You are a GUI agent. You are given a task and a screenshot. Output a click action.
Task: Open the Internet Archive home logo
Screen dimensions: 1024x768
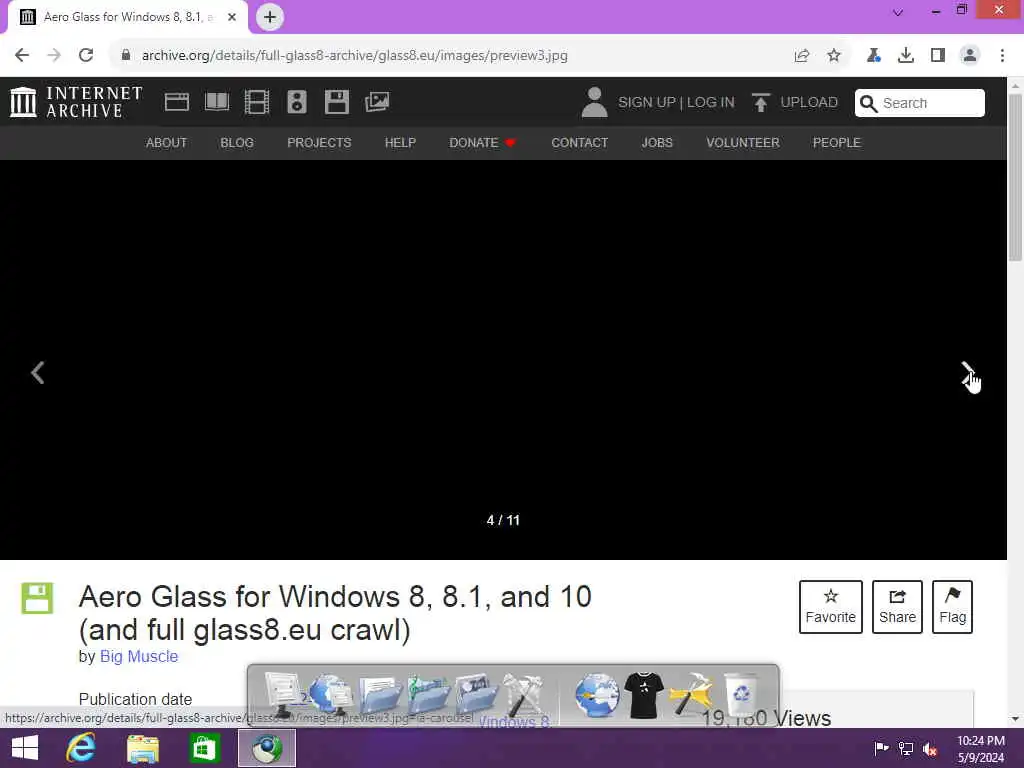(76, 102)
